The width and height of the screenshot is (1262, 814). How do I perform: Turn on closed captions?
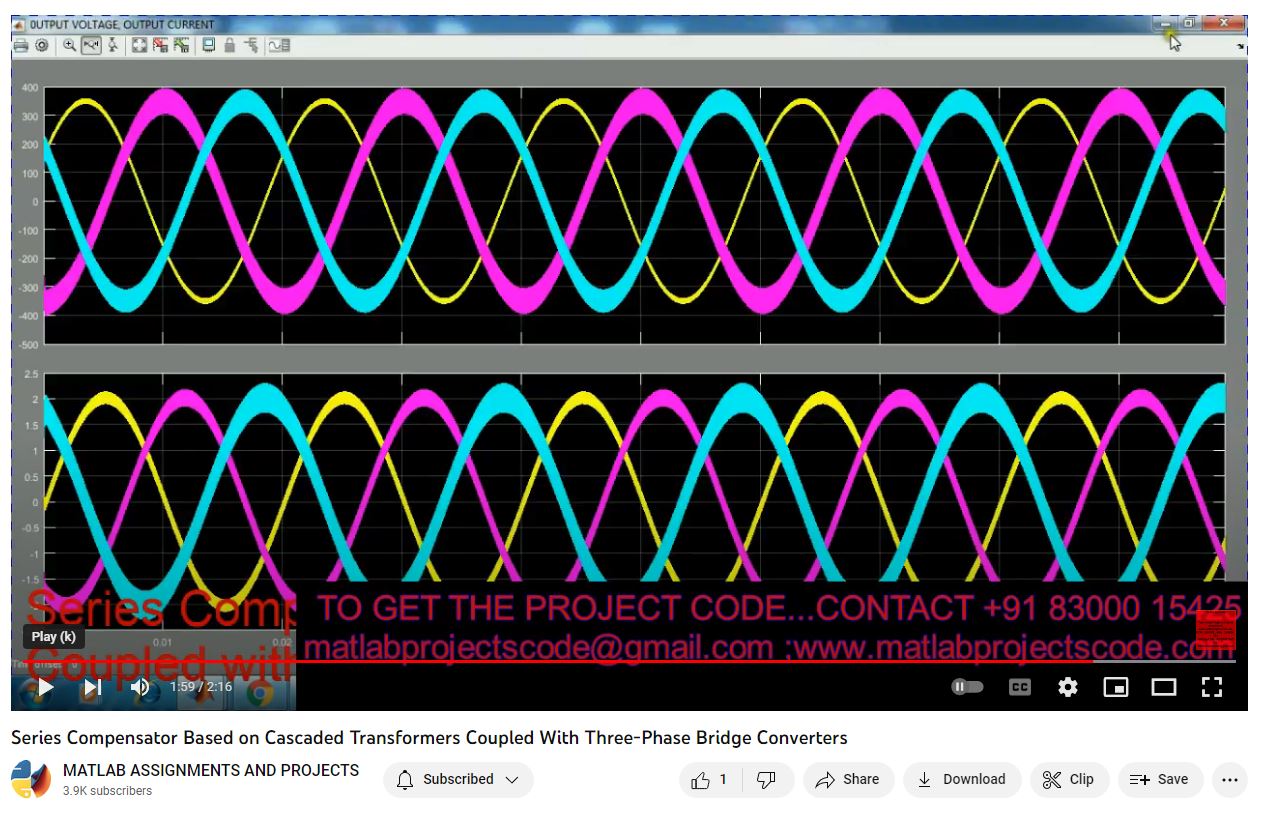[x=1019, y=687]
